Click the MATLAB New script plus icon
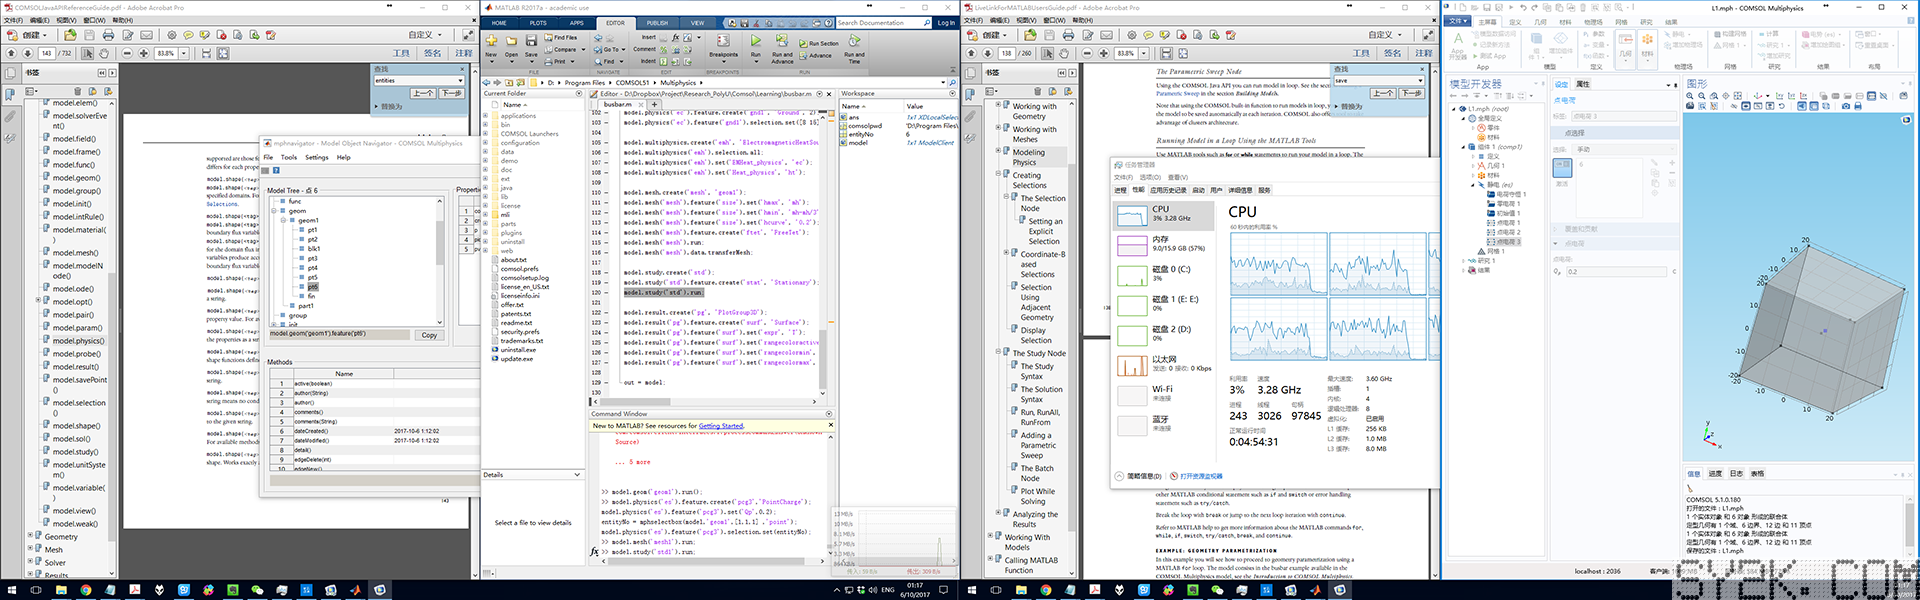The width and height of the screenshot is (1920, 600). pos(491,41)
